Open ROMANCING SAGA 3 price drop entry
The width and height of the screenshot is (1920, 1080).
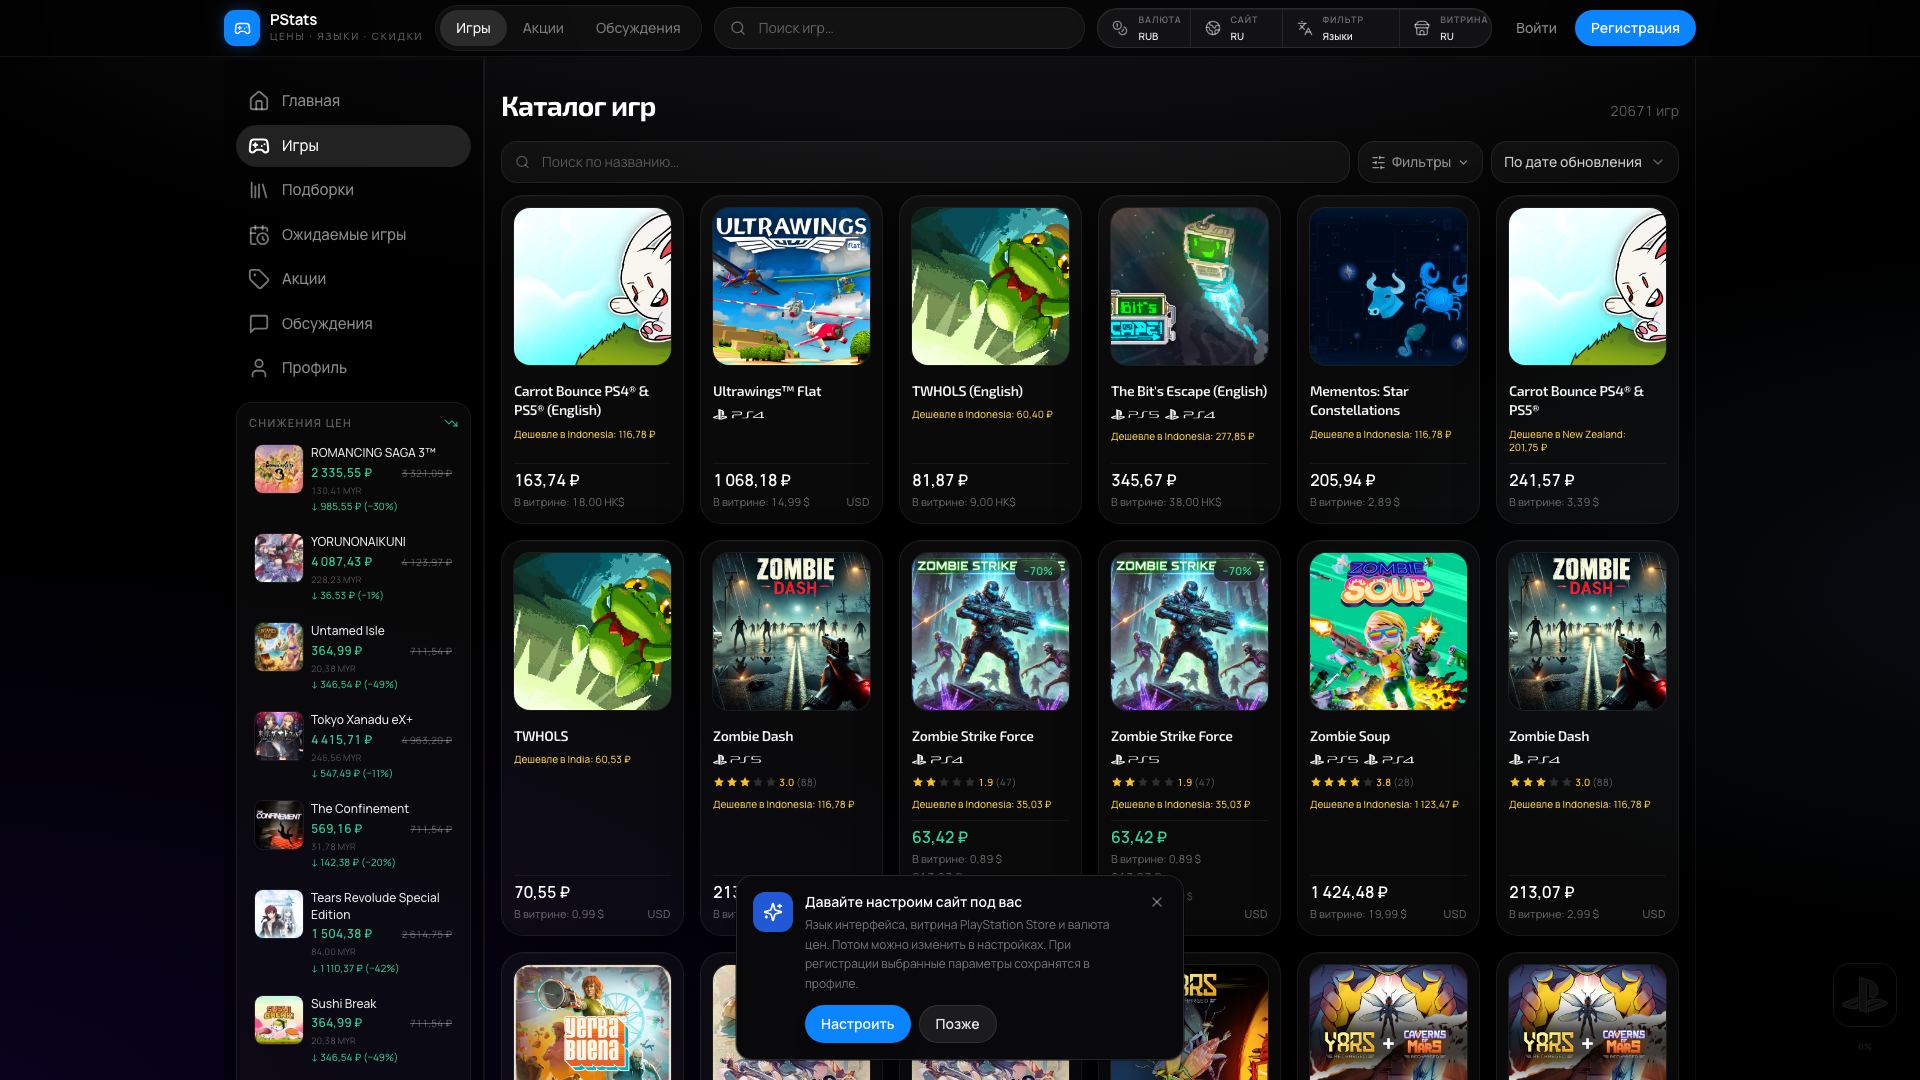click(353, 479)
